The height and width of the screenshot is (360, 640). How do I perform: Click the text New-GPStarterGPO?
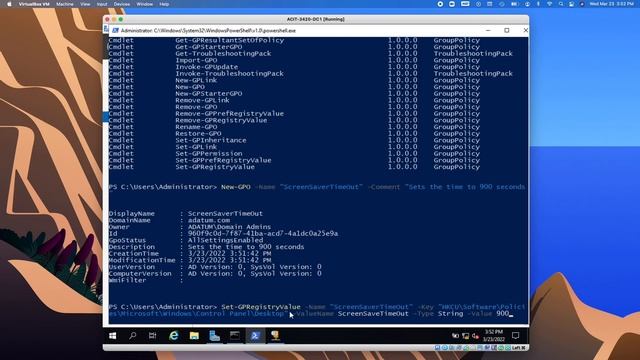pos(209,93)
